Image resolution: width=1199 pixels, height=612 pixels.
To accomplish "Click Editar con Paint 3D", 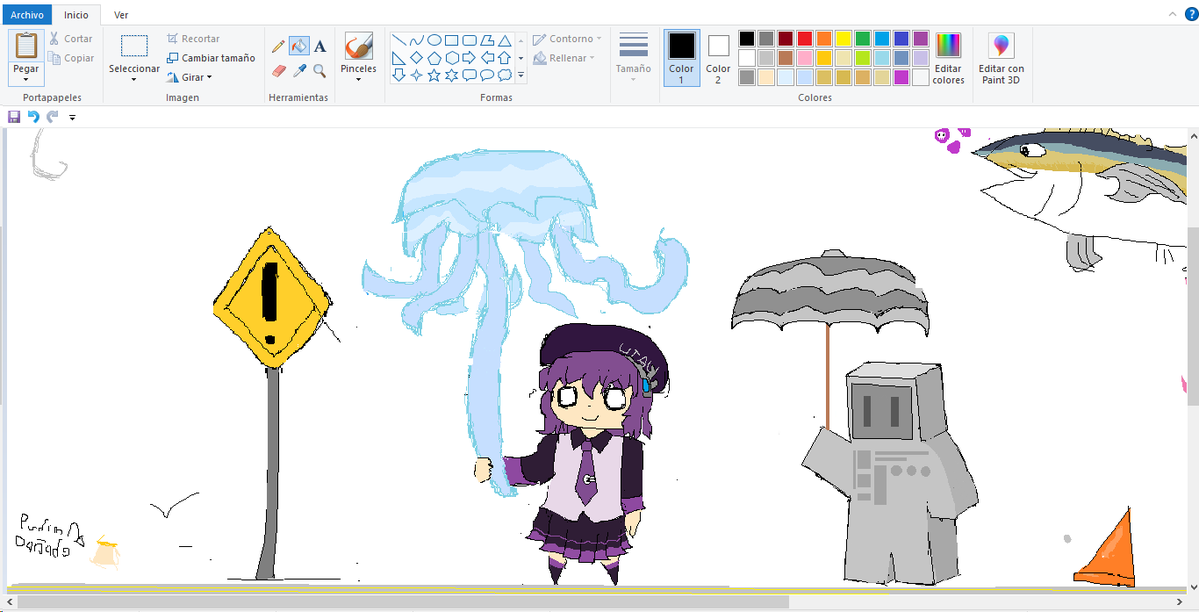I will point(1002,58).
